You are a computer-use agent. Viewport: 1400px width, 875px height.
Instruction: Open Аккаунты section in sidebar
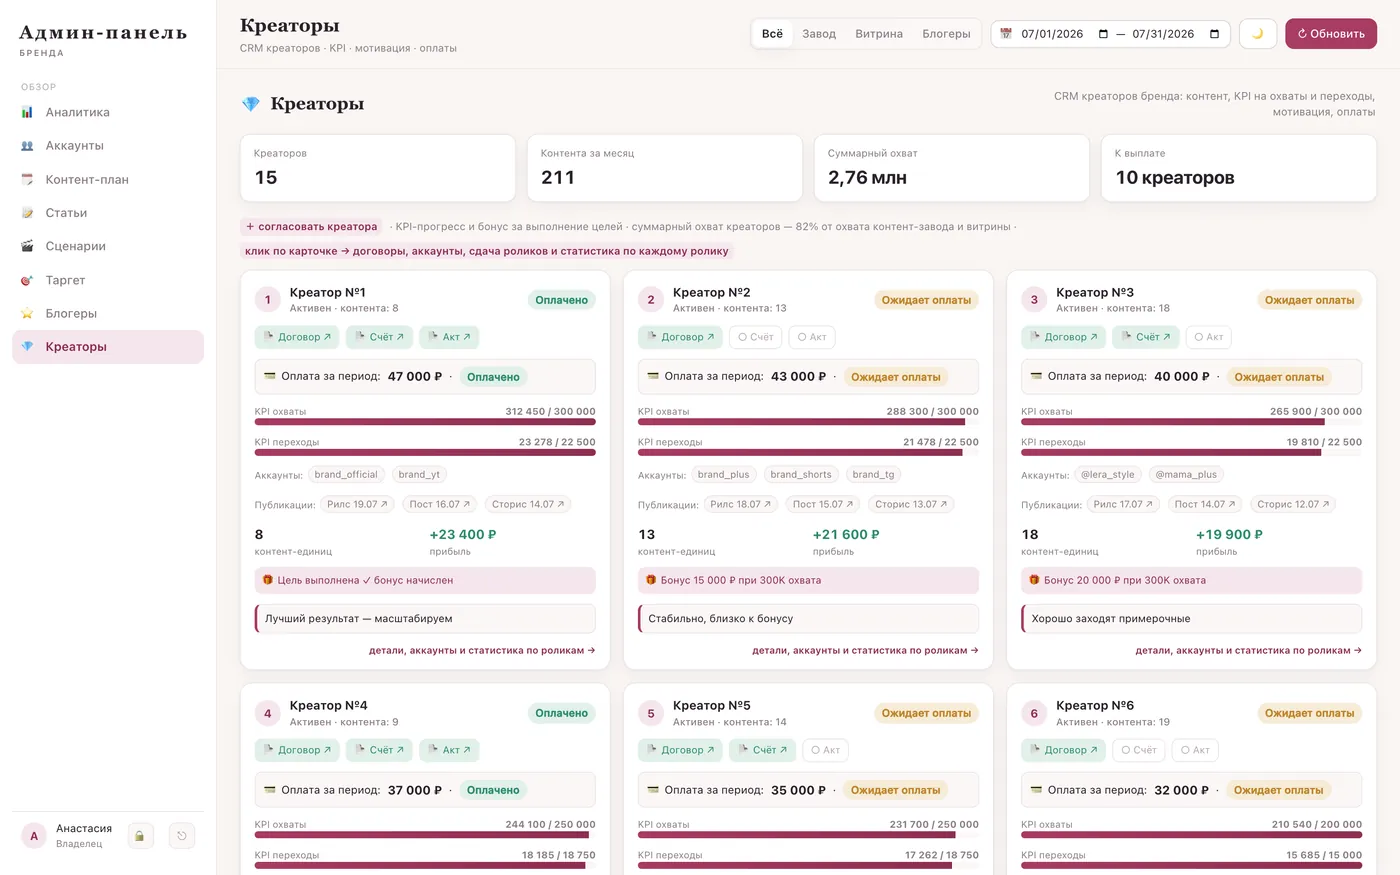(108, 146)
